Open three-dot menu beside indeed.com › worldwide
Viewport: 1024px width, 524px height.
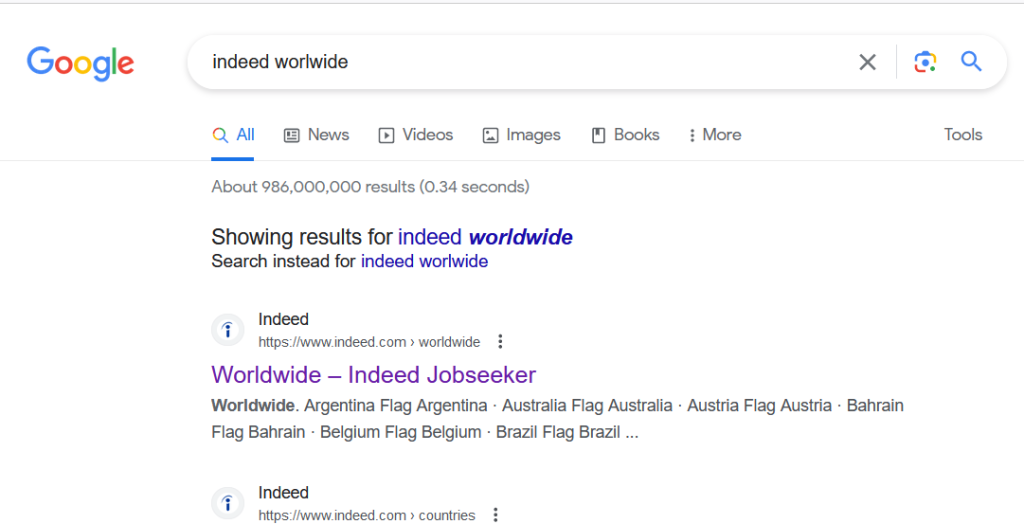pyautogui.click(x=500, y=342)
